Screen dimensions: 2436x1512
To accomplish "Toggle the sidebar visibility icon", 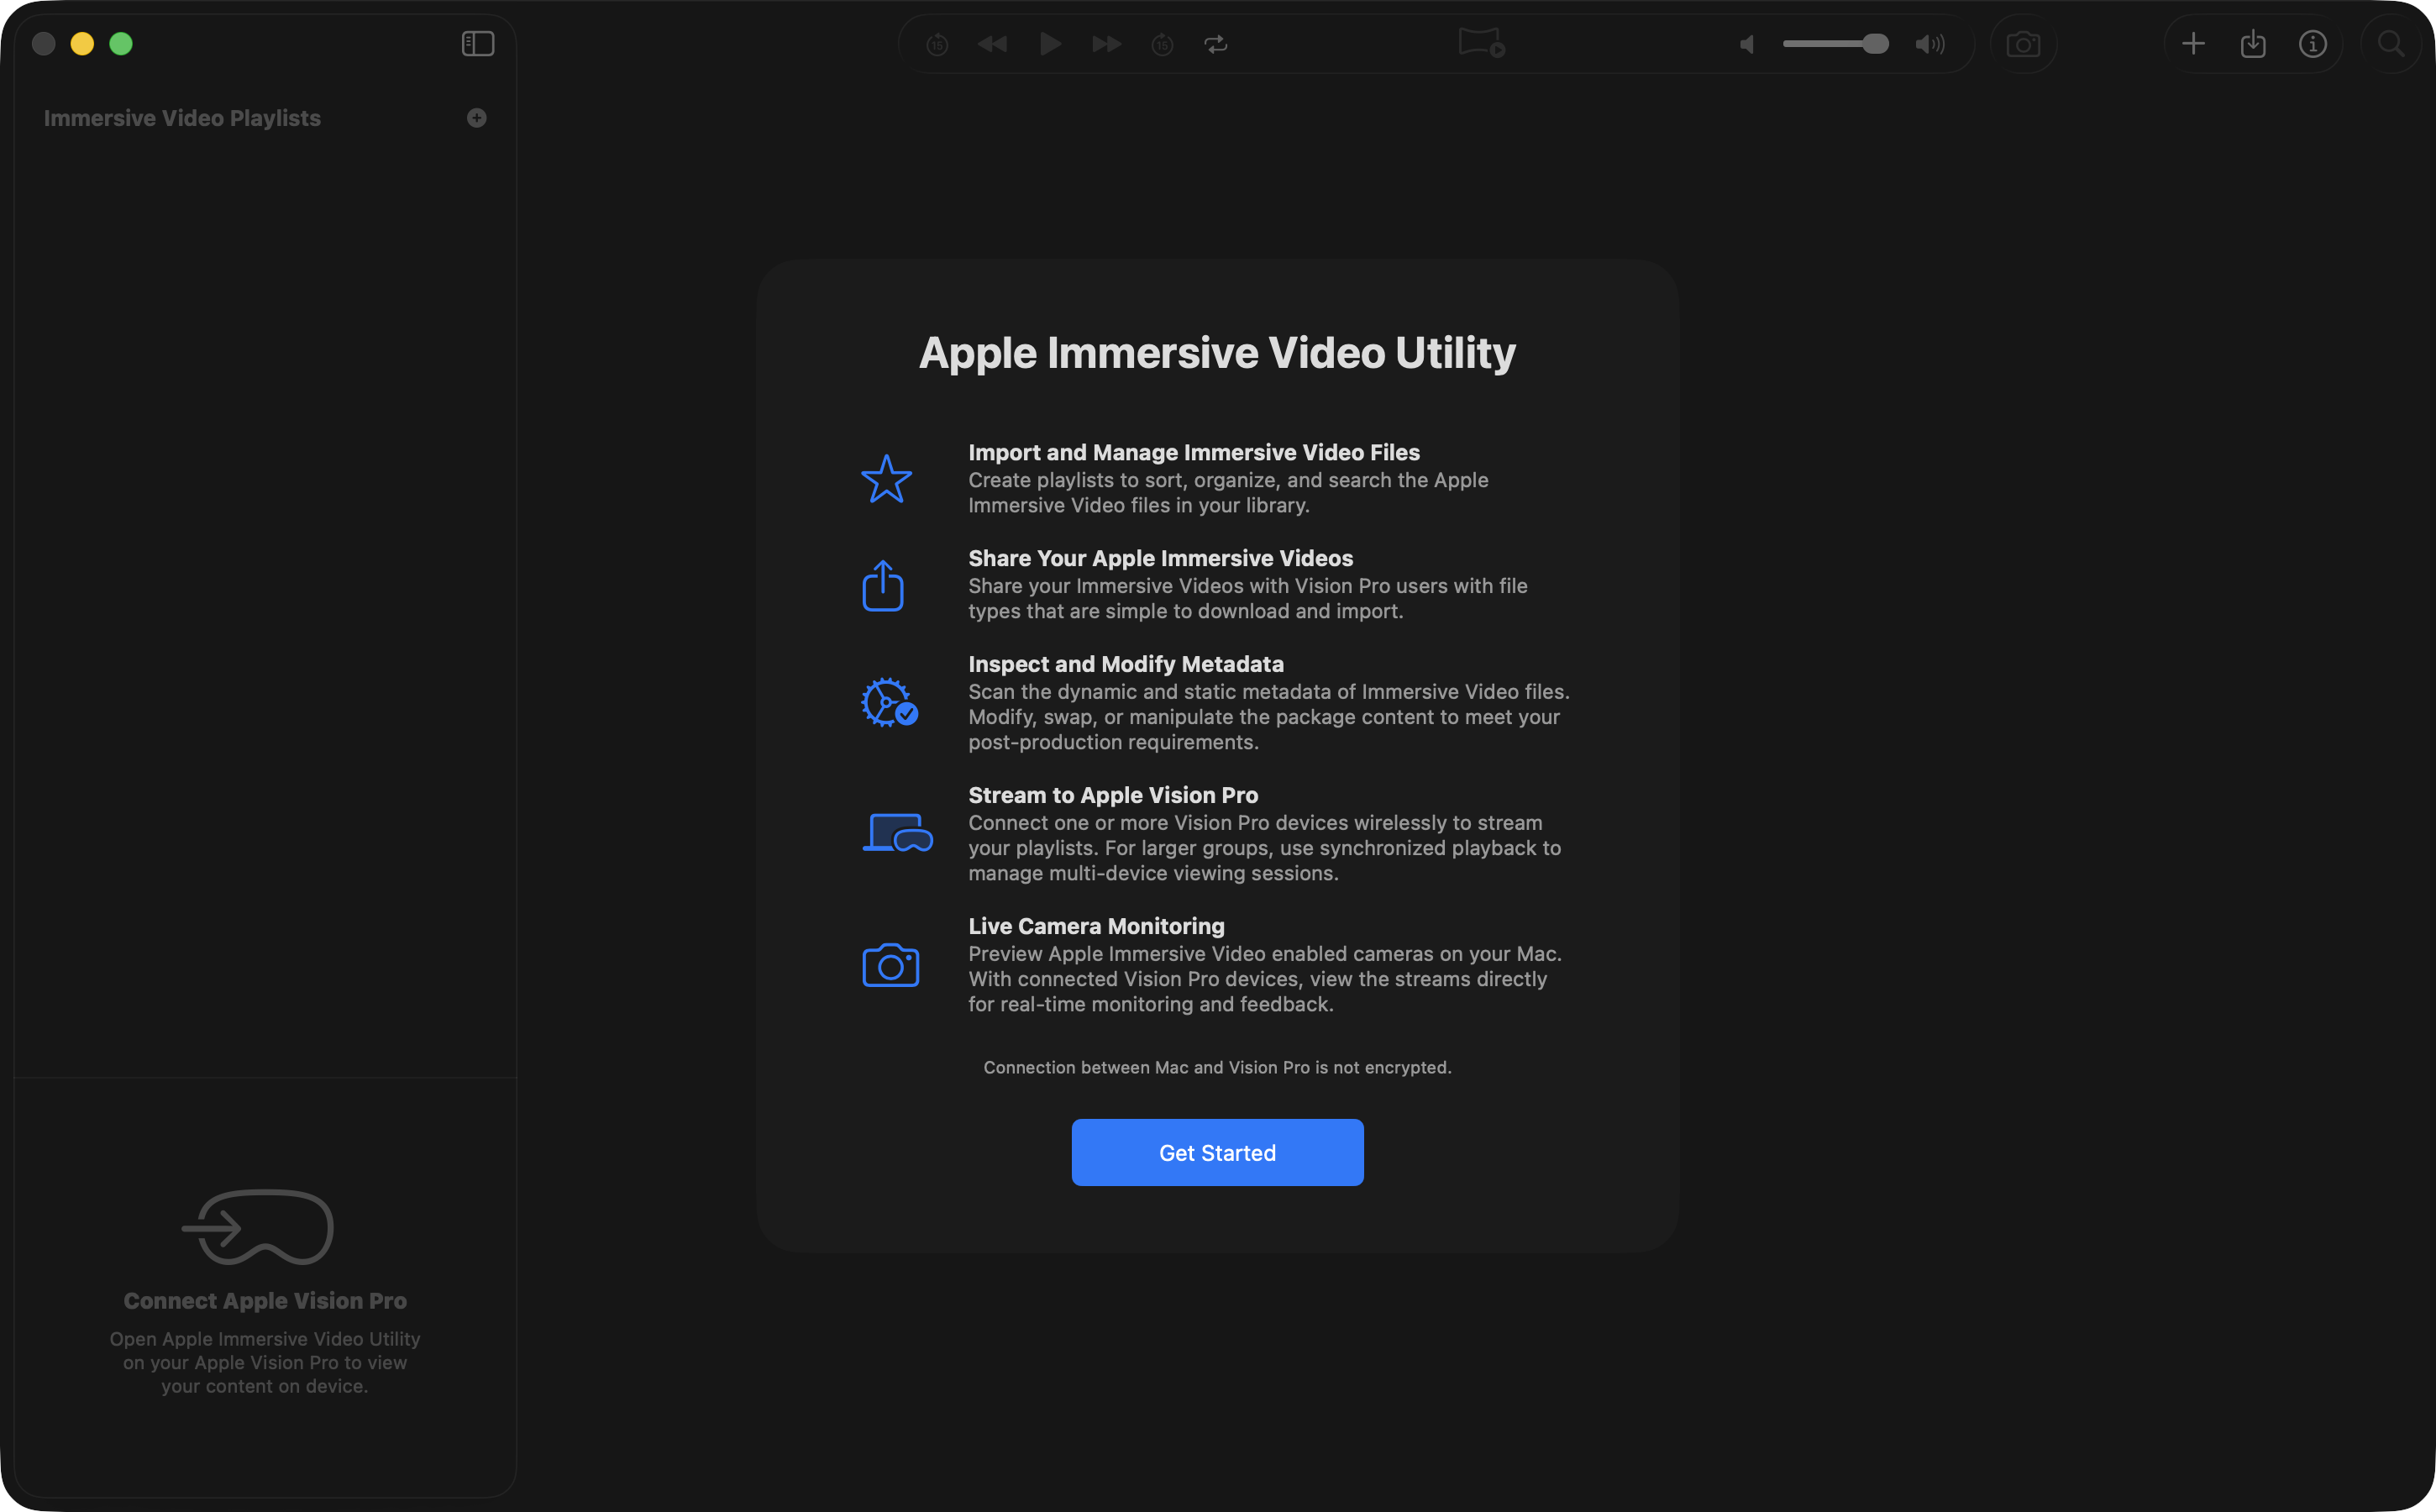I will 478,44.
